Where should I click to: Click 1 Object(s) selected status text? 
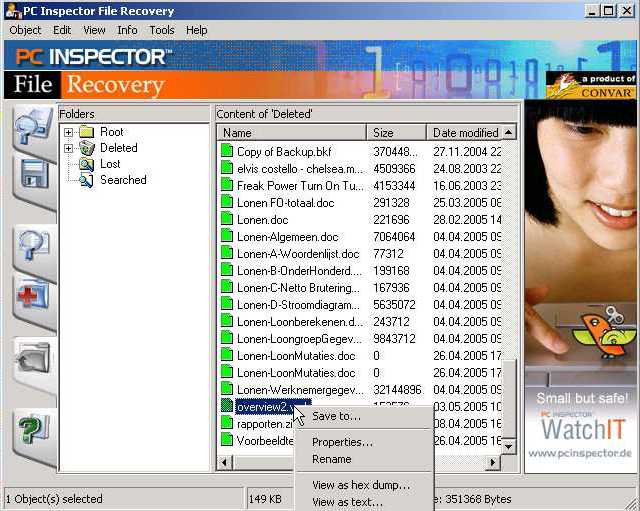point(54,499)
